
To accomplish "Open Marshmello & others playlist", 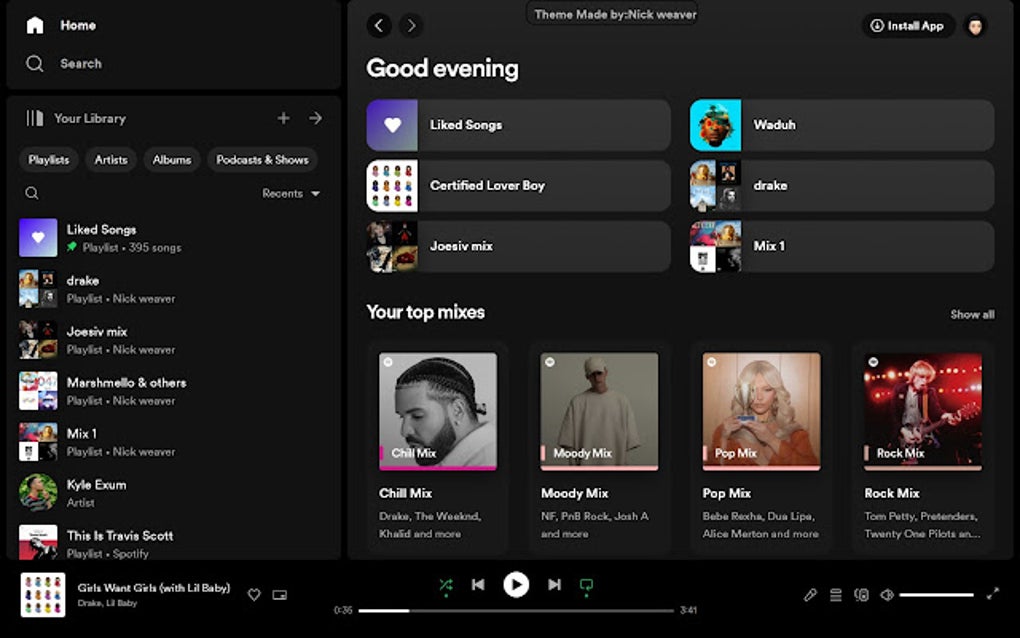I will pos(174,391).
